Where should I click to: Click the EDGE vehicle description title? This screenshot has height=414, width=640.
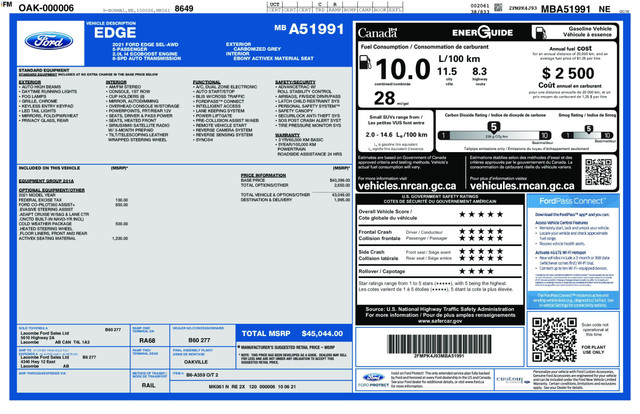[x=115, y=33]
